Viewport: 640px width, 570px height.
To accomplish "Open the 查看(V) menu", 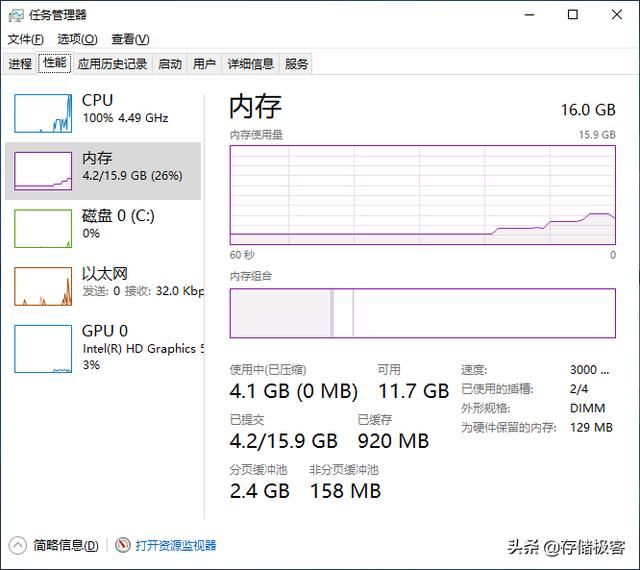I will point(130,39).
